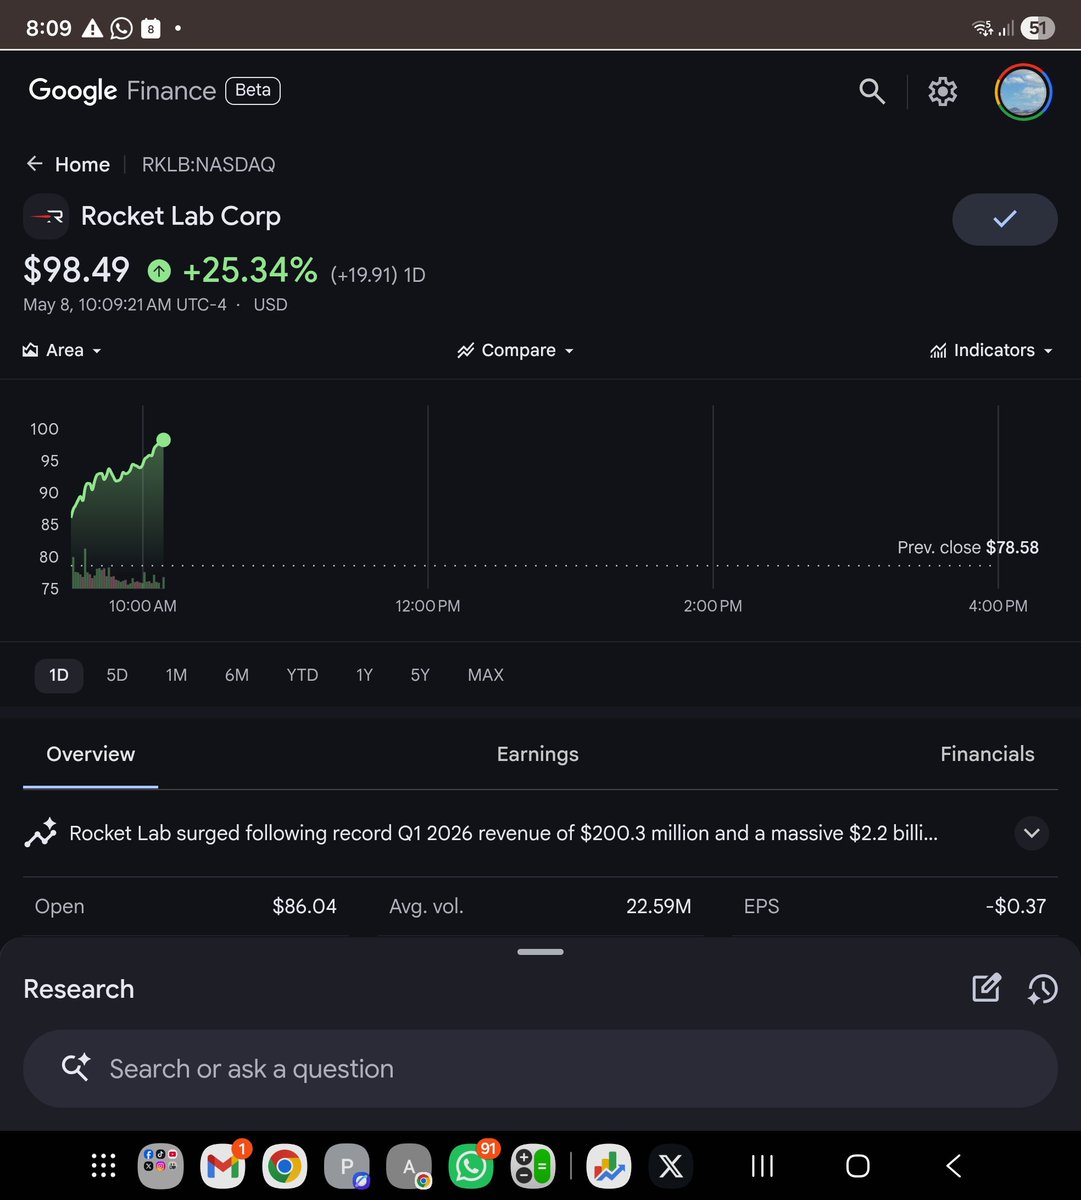The height and width of the screenshot is (1200, 1081).
Task: Open the X app in taskbar
Action: click(x=671, y=1166)
